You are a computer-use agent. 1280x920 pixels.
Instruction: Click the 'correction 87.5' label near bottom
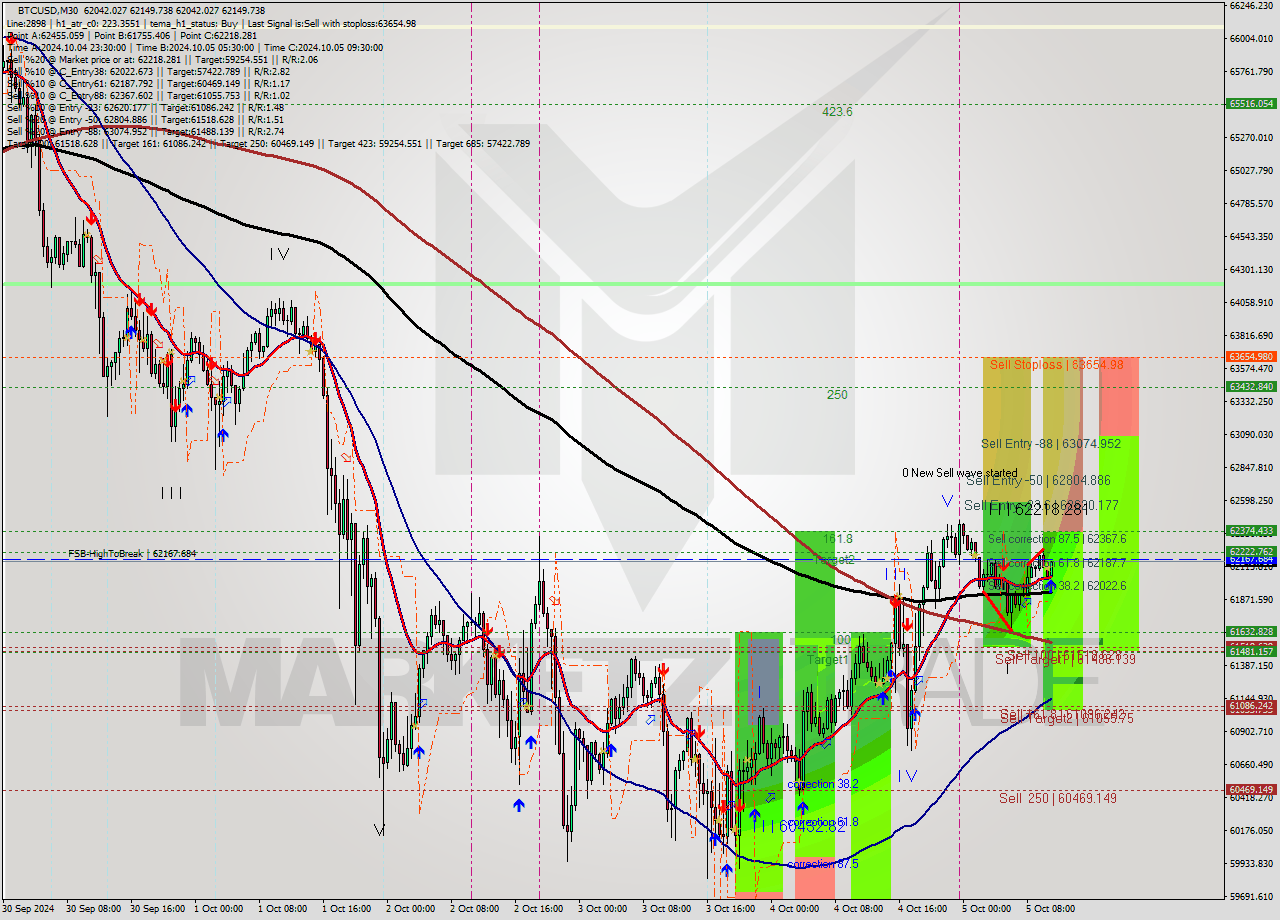click(822, 864)
